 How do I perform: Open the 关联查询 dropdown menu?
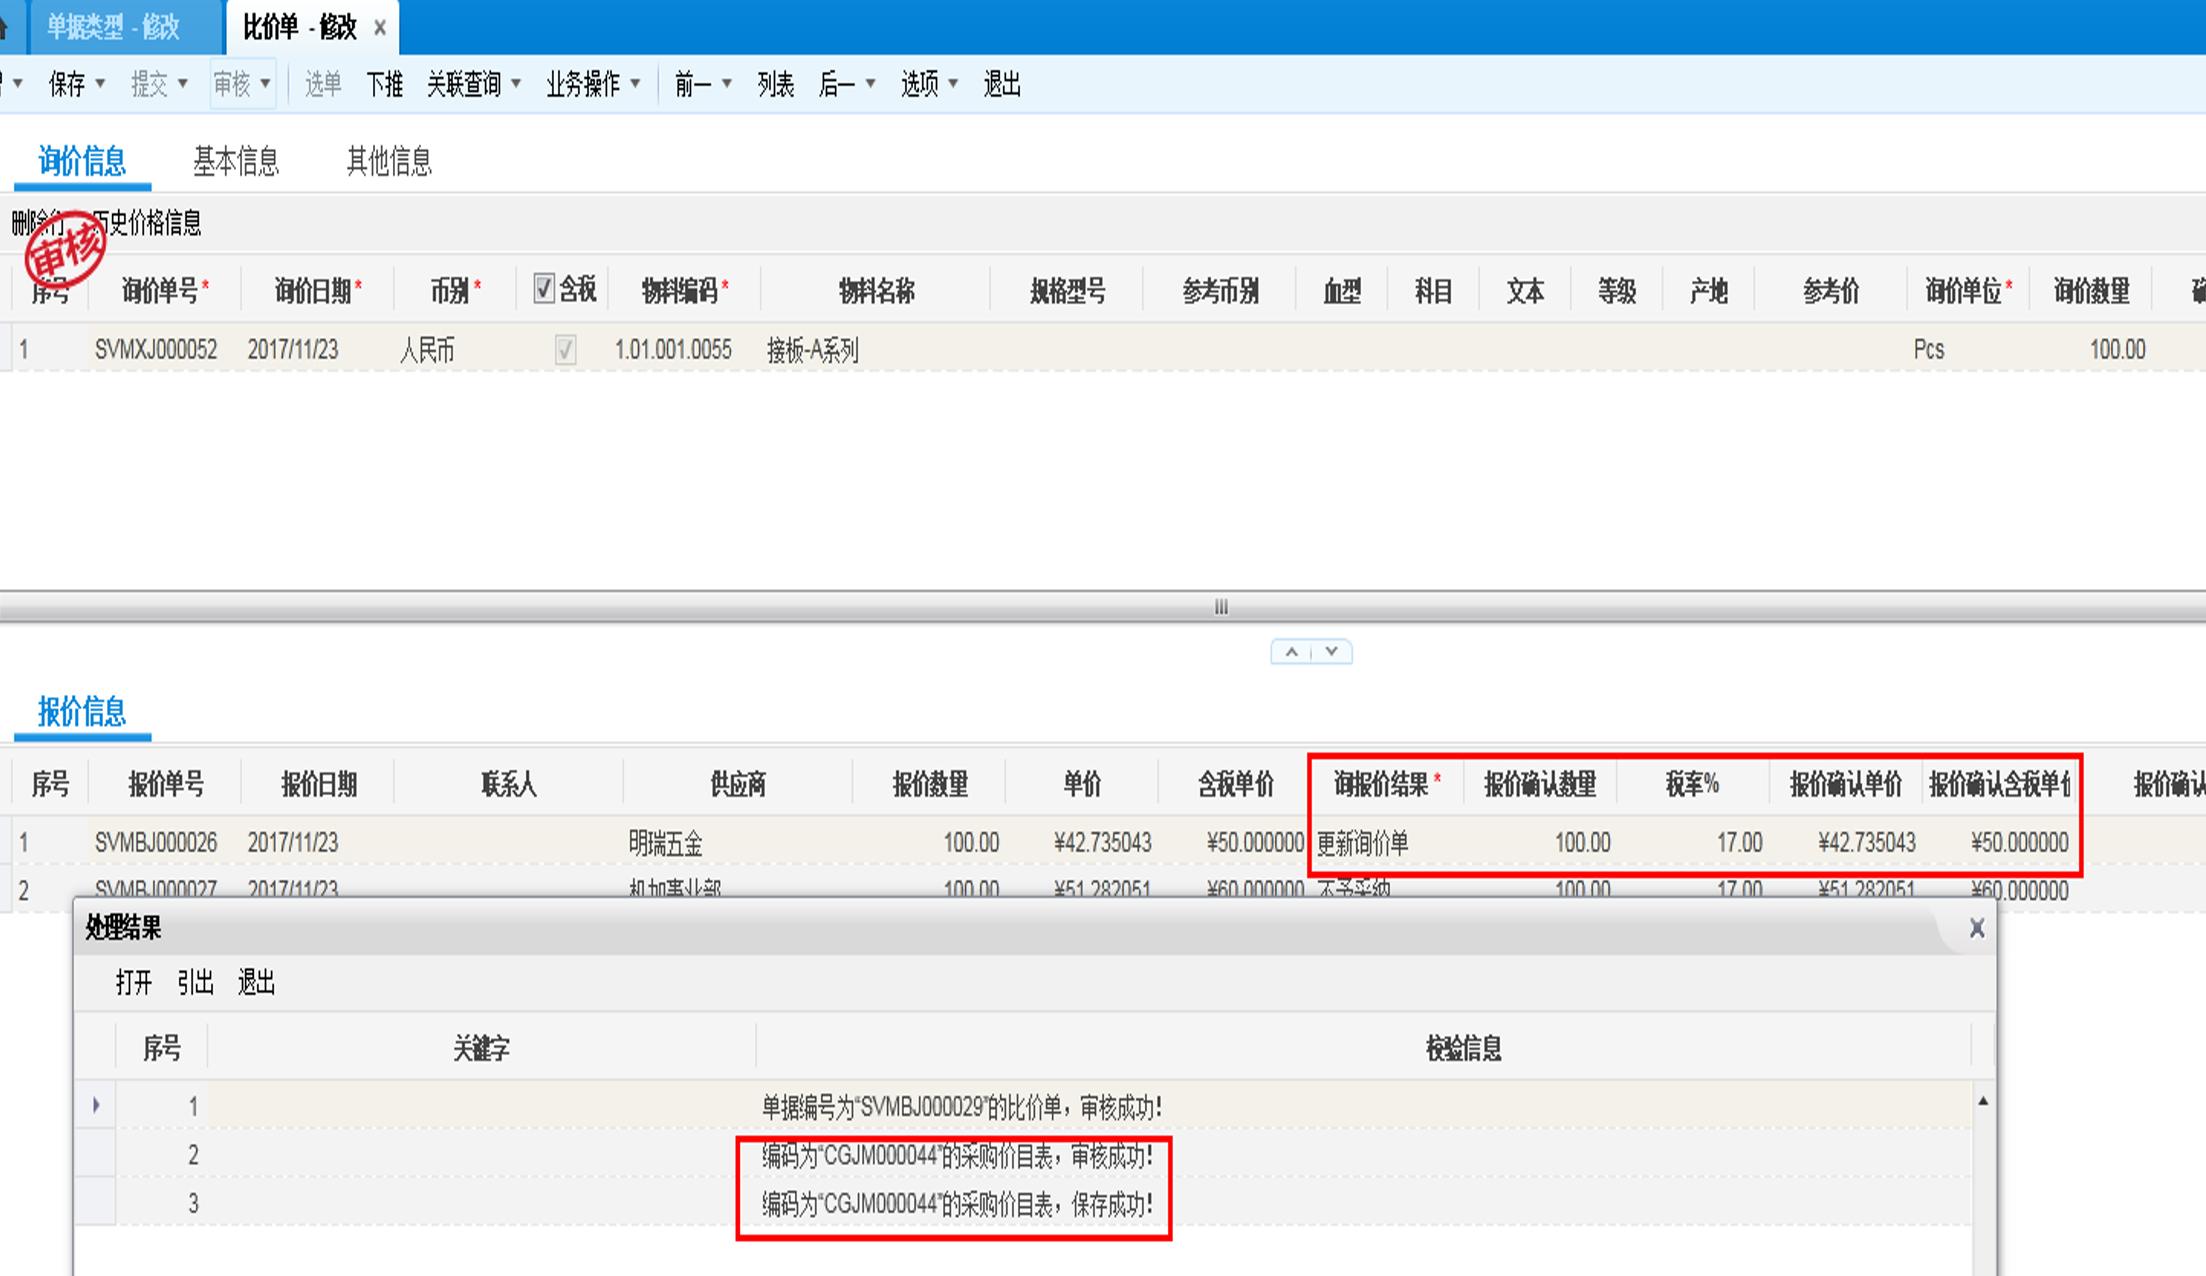coord(474,84)
